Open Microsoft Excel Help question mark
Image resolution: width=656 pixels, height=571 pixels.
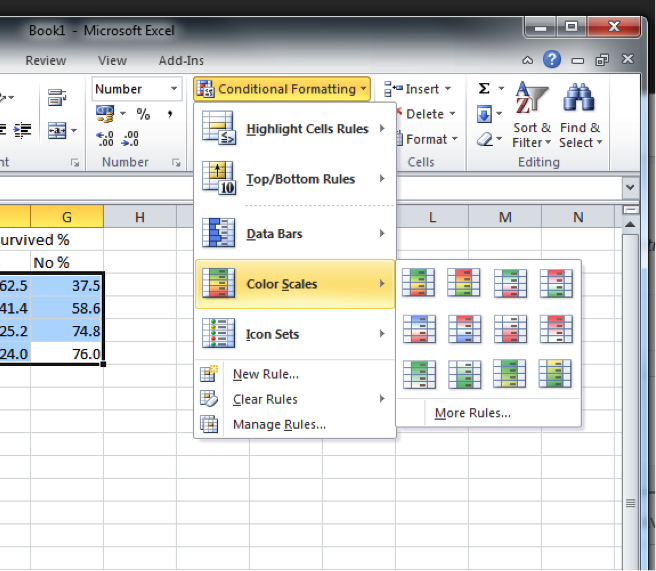[552, 60]
